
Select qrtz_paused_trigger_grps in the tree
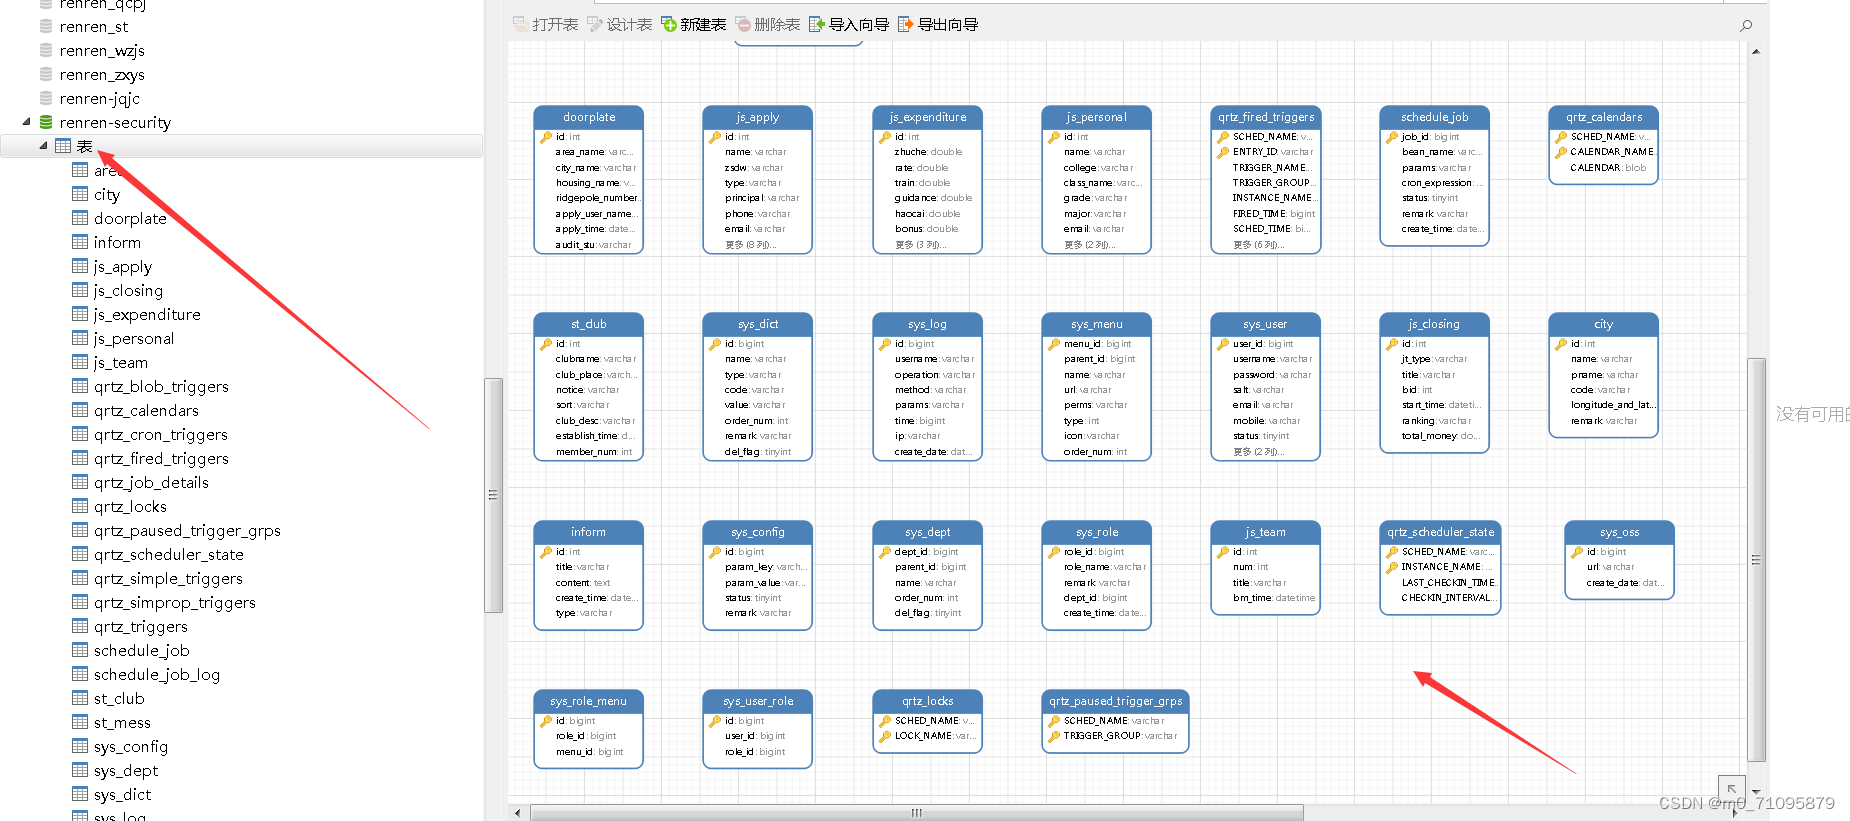coord(187,530)
